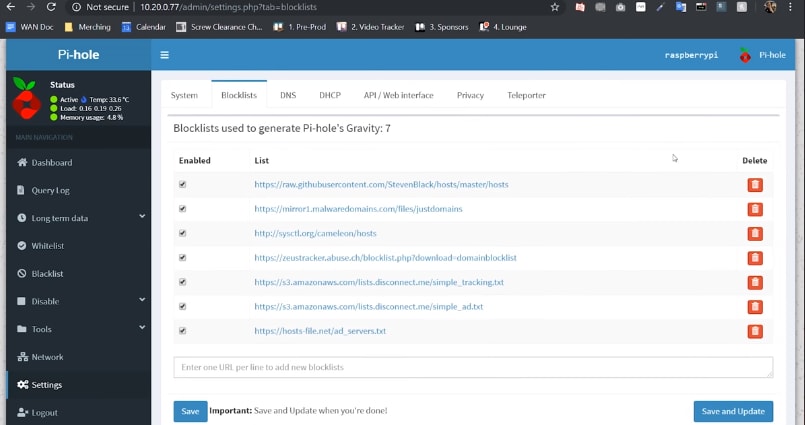Open the Query Log page

tap(79, 190)
